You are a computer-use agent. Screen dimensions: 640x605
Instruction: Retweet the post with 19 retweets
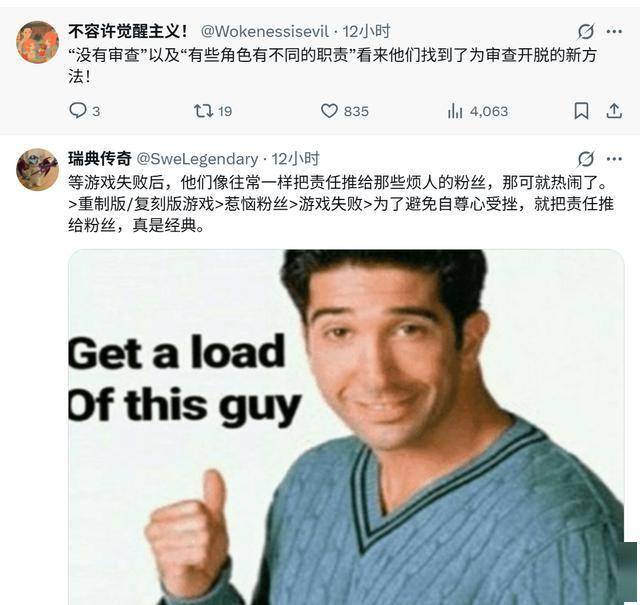tap(203, 111)
